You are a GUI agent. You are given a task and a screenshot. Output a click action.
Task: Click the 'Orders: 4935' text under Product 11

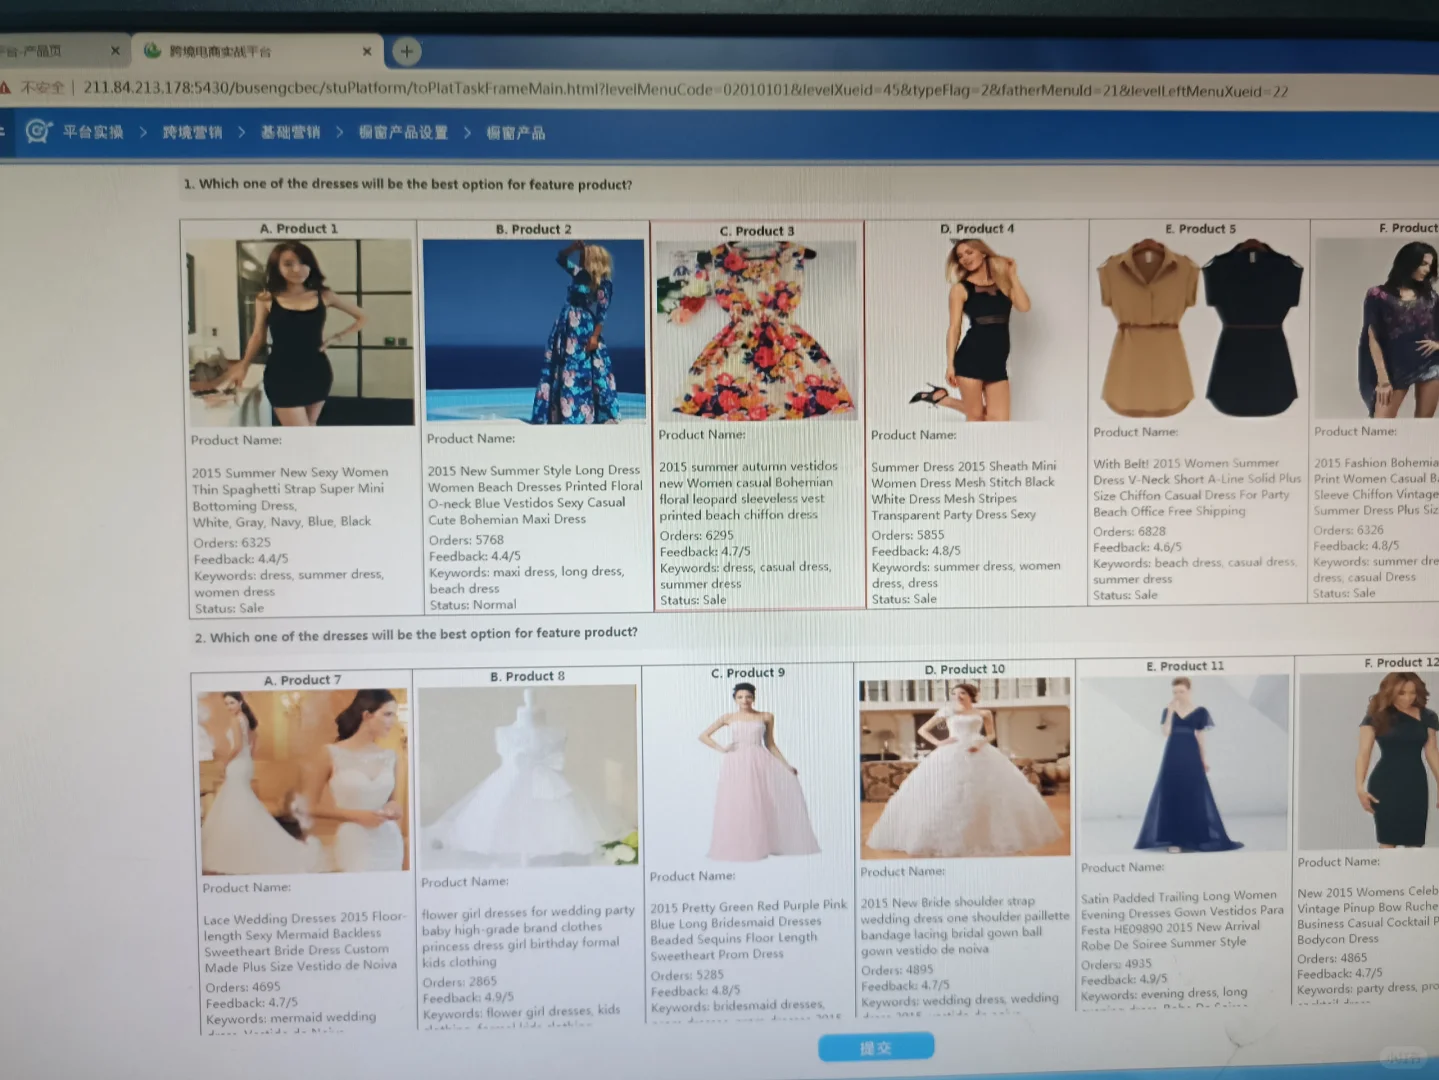1117,965
